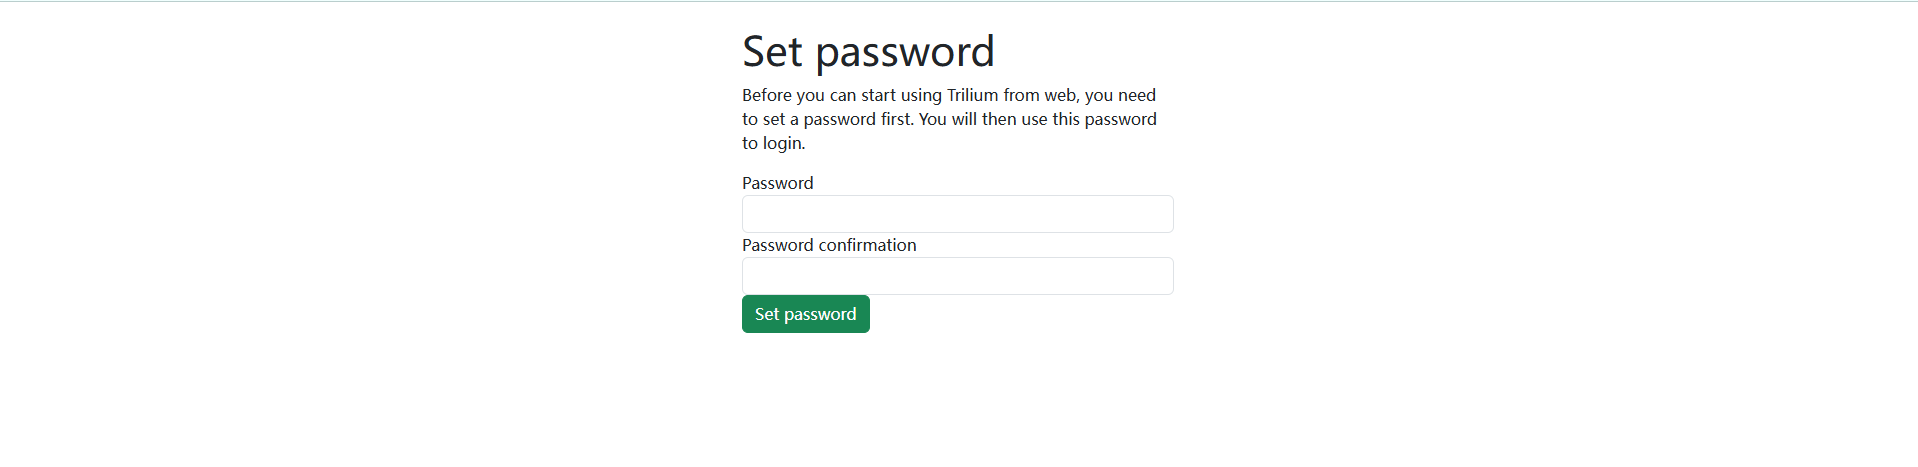Focus the Password input field
The image size is (1918, 467).
tap(957, 214)
